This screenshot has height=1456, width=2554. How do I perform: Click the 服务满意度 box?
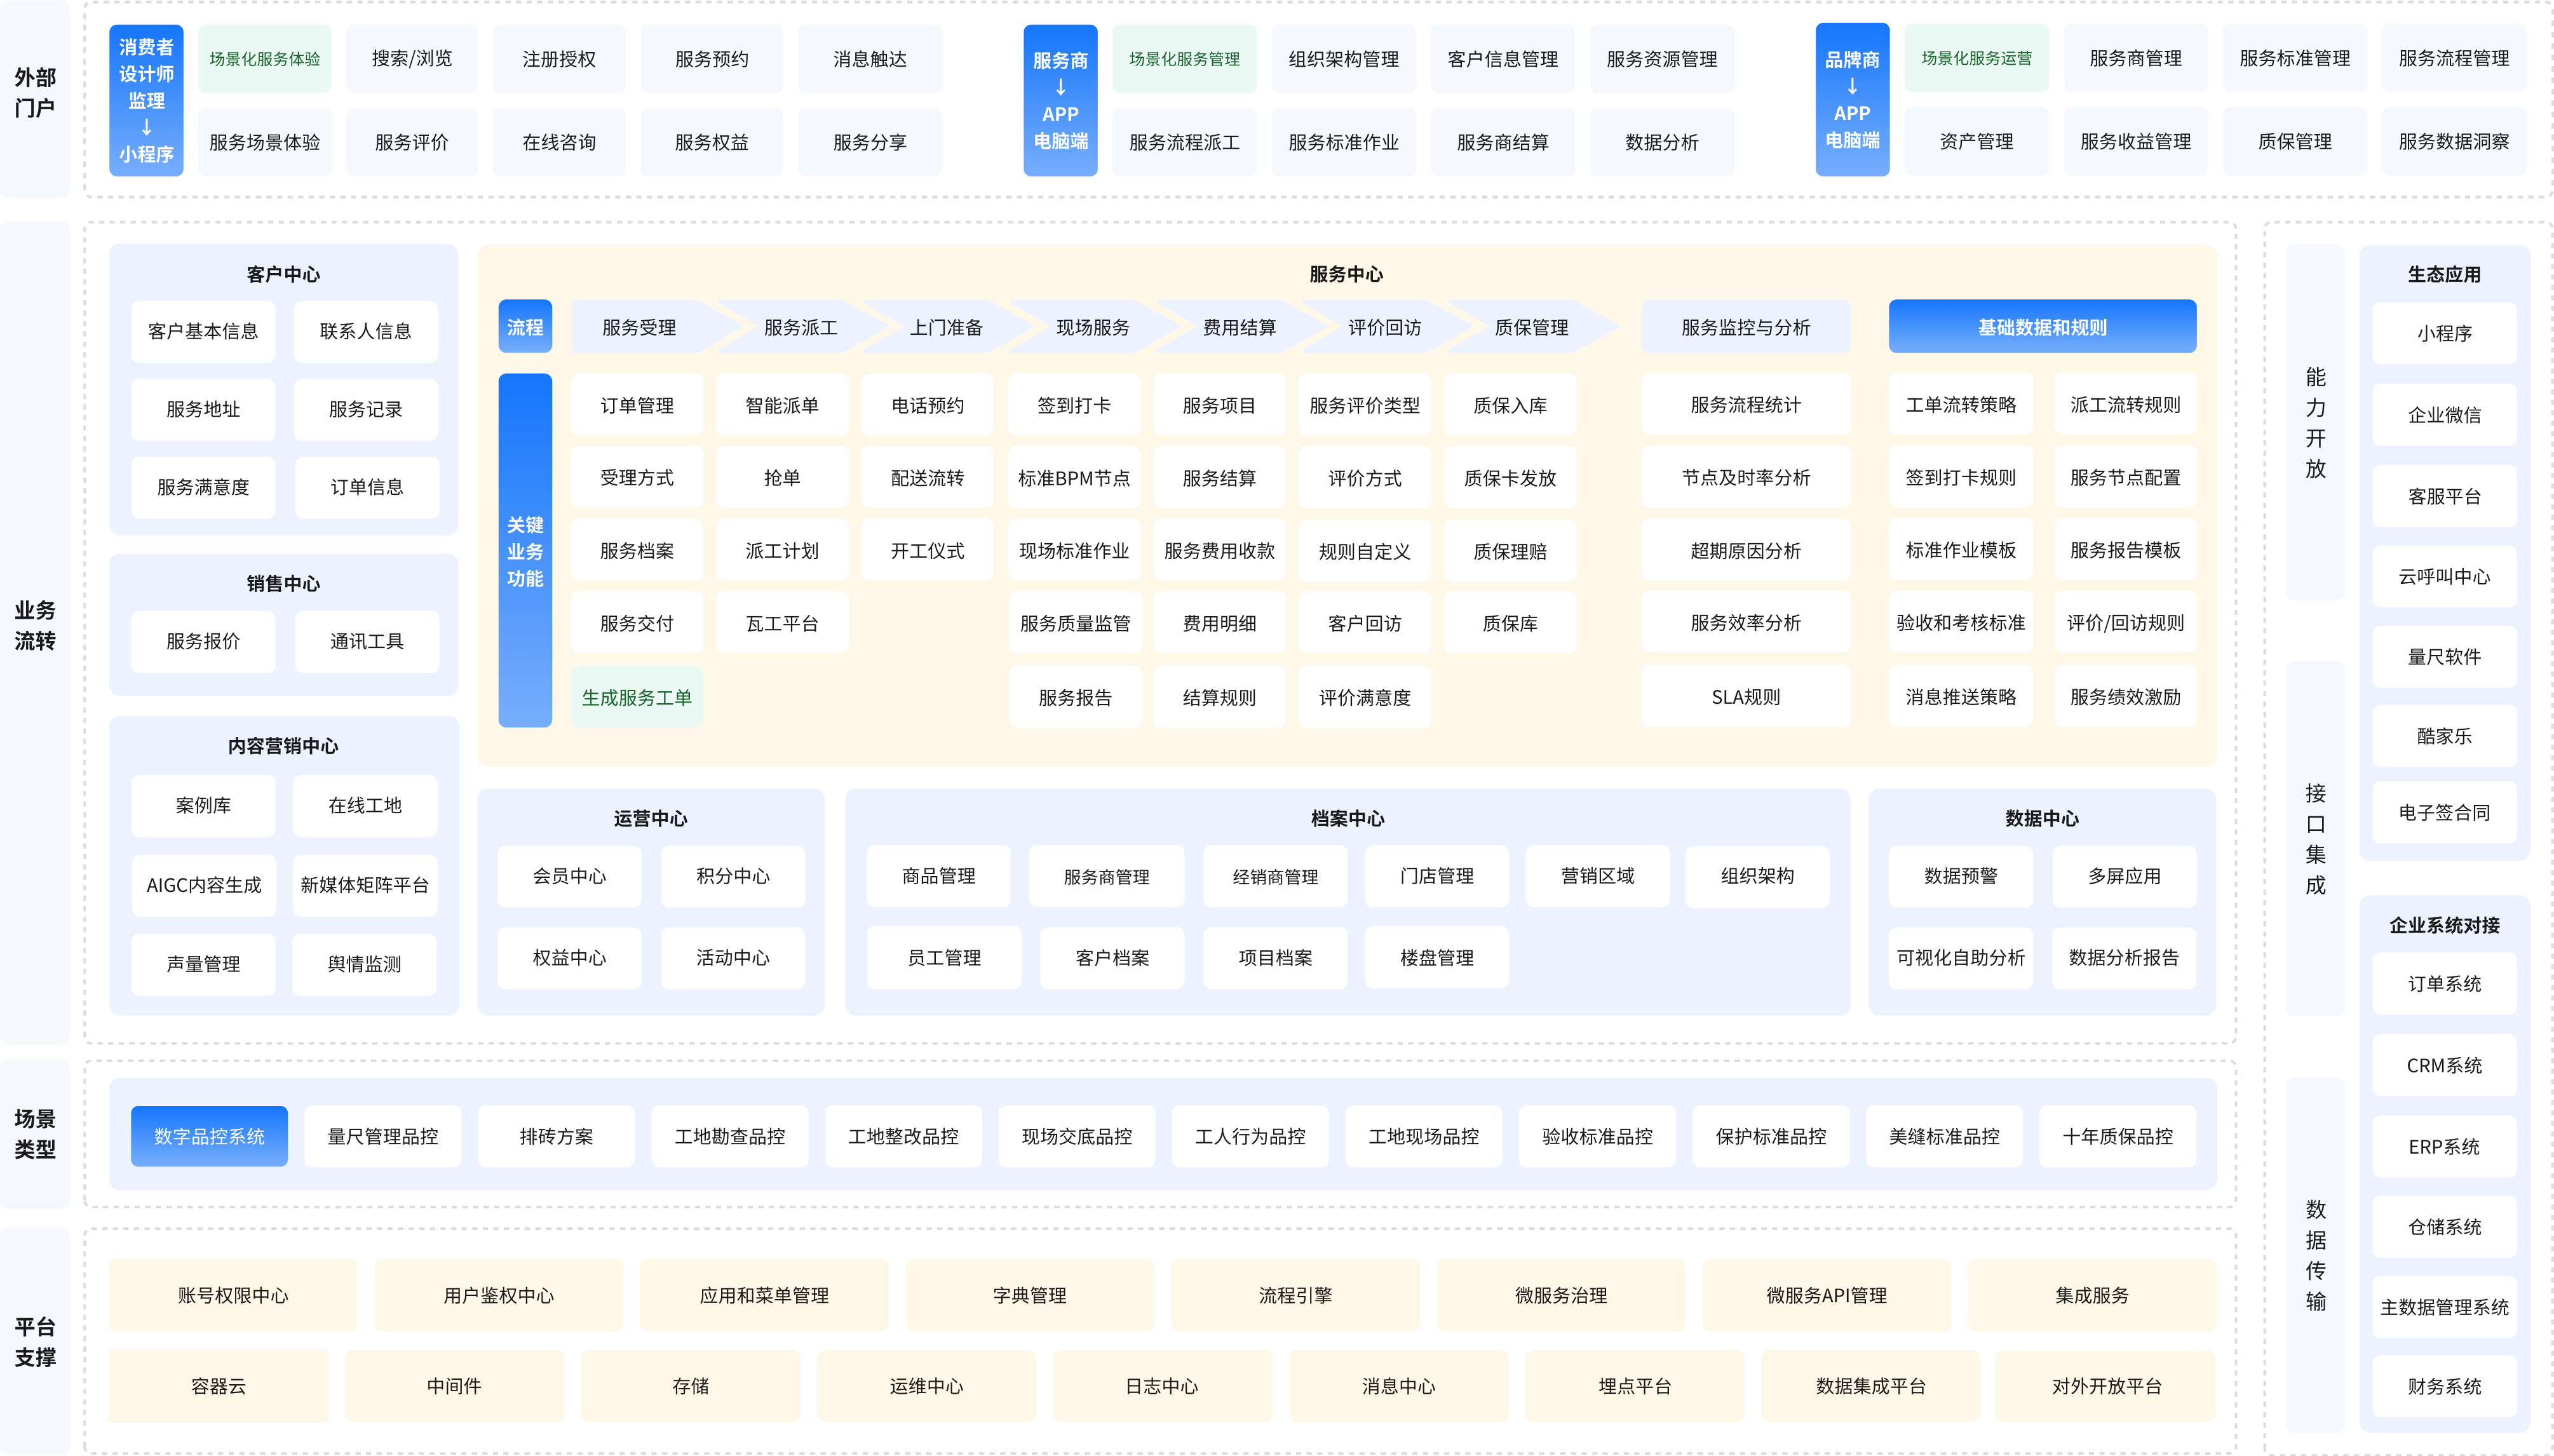point(203,487)
